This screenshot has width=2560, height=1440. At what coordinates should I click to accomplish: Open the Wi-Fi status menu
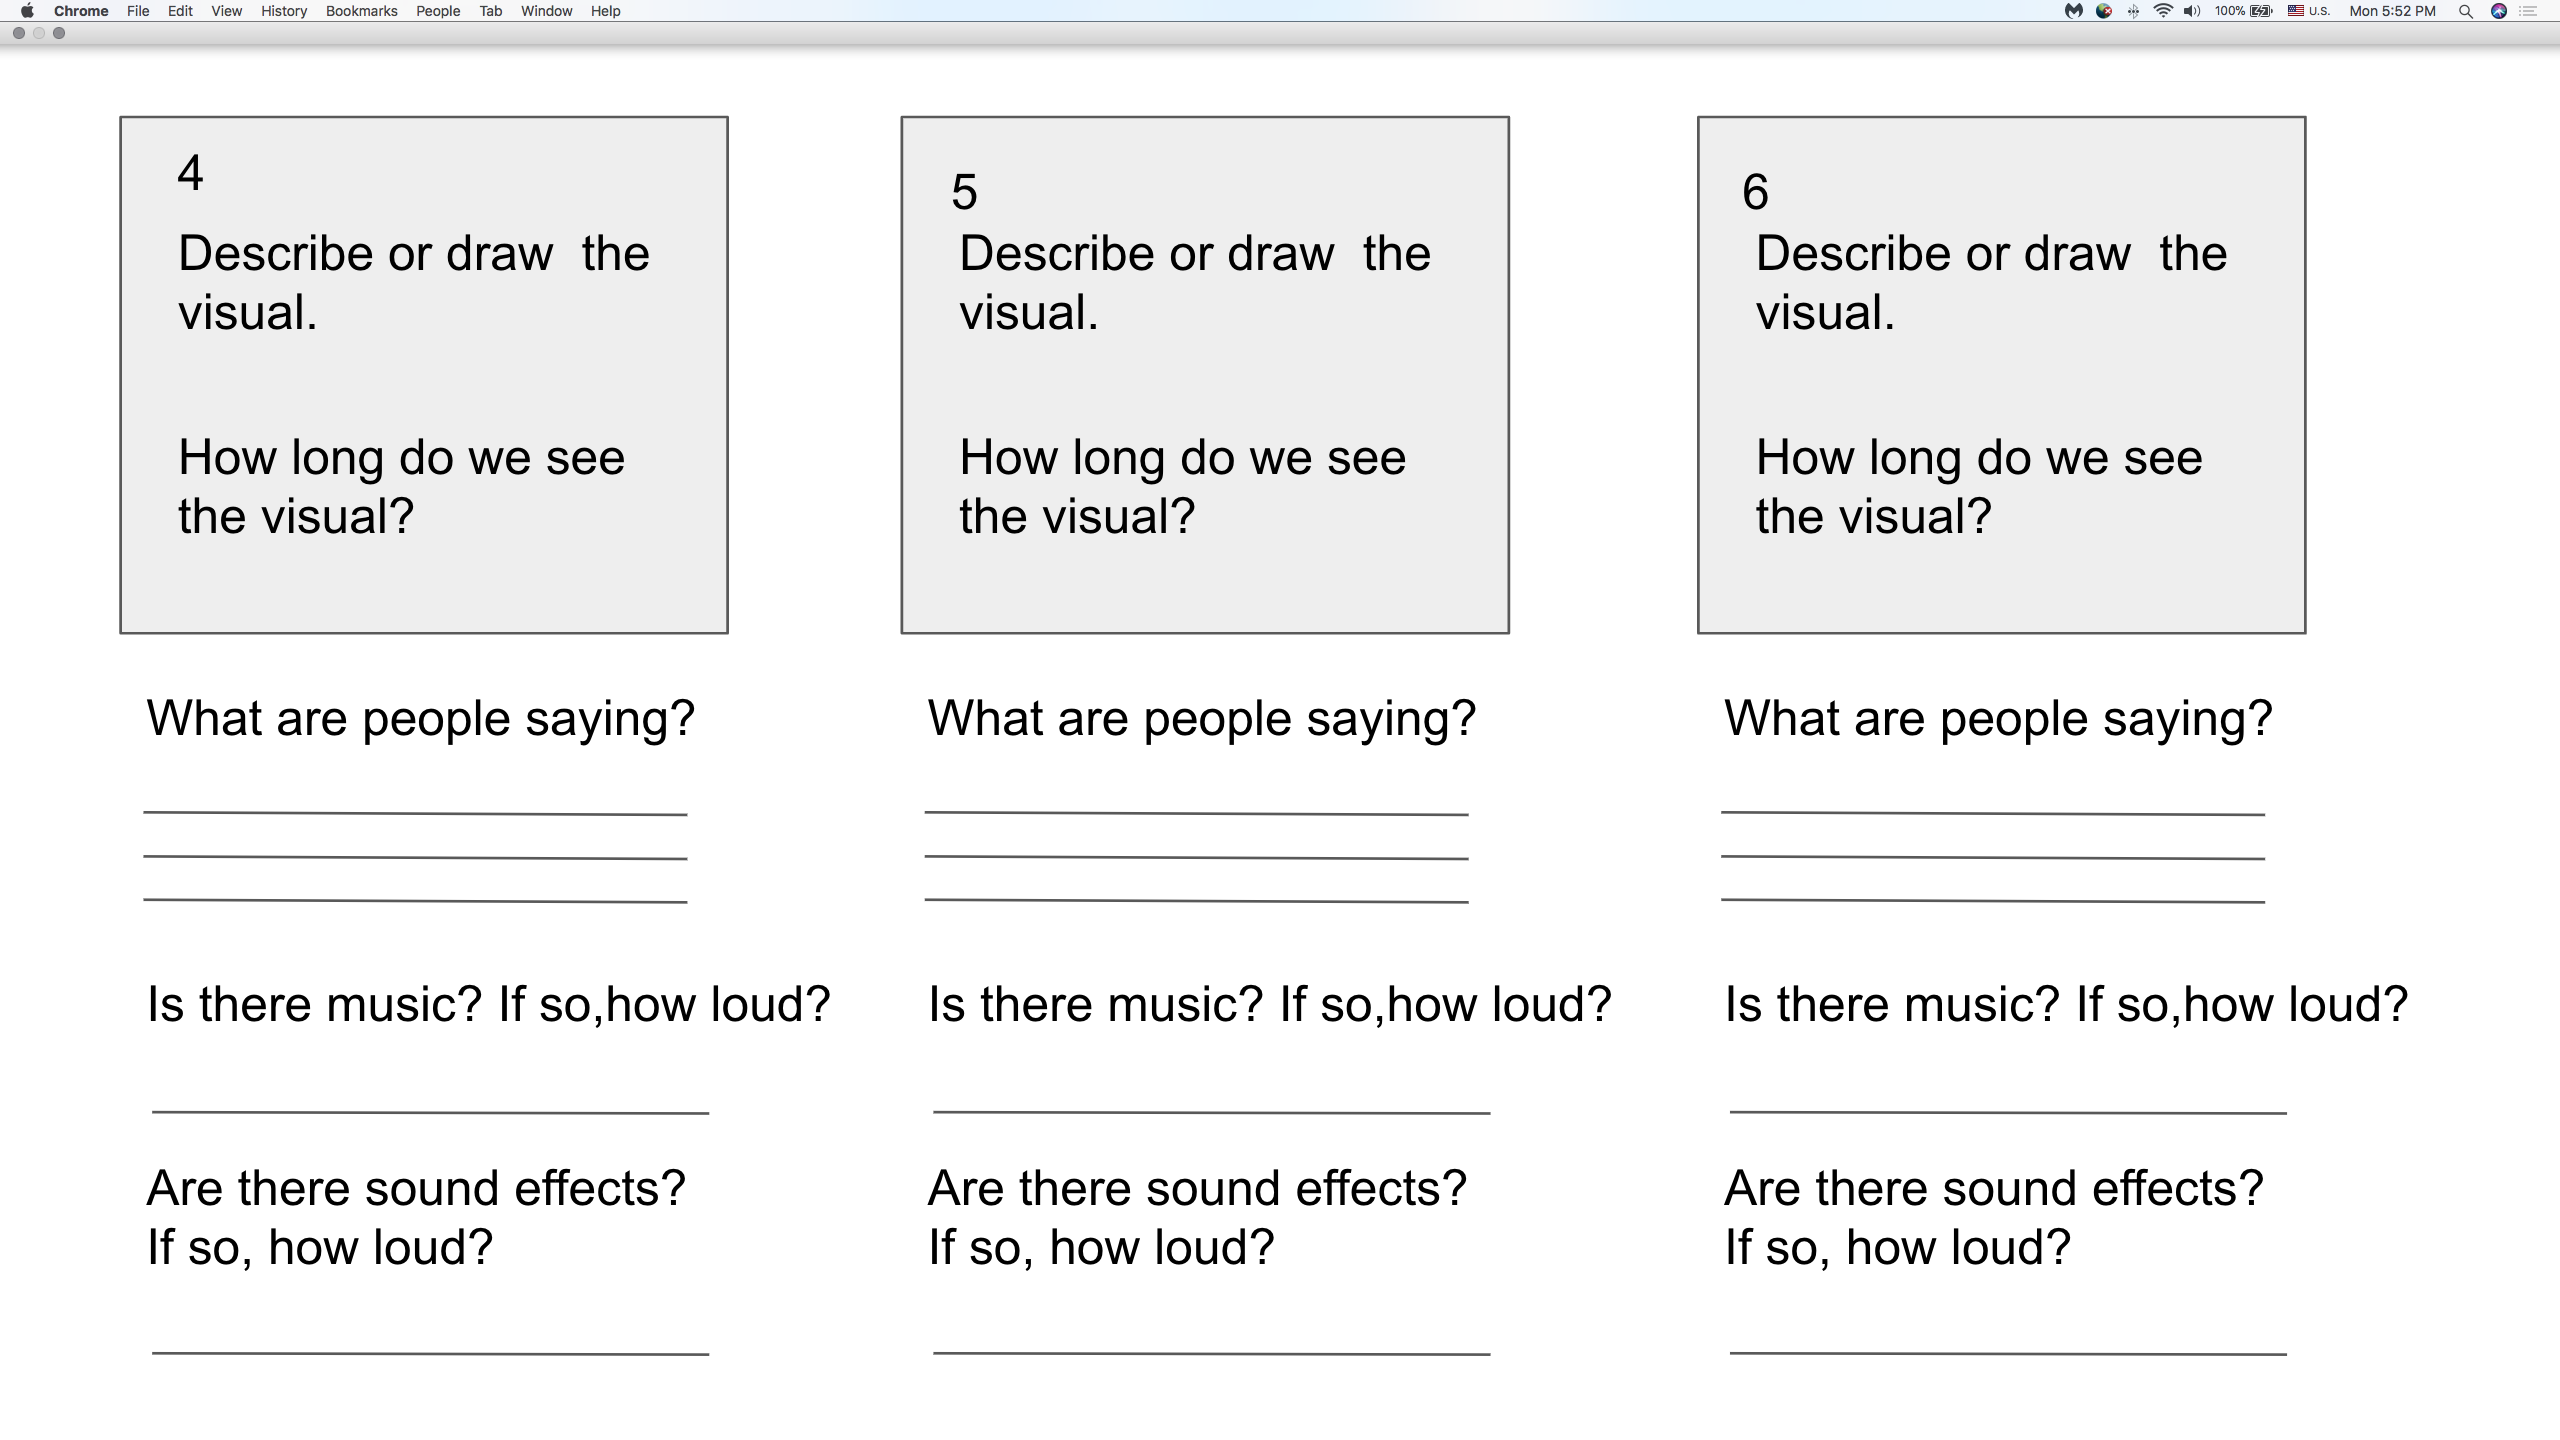pos(2163,11)
